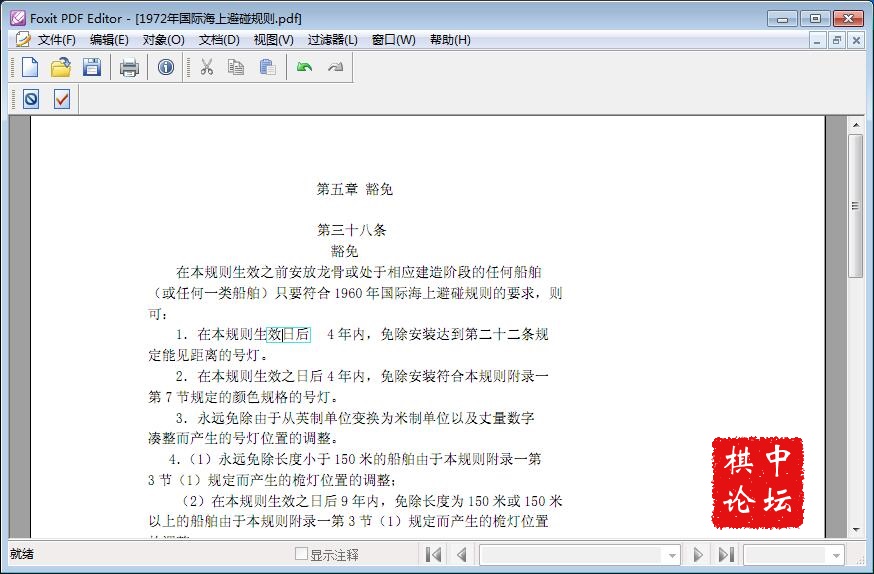Click the line starting 4.(1)永远免除长度小于
This screenshot has height=574, width=874.
point(355,459)
